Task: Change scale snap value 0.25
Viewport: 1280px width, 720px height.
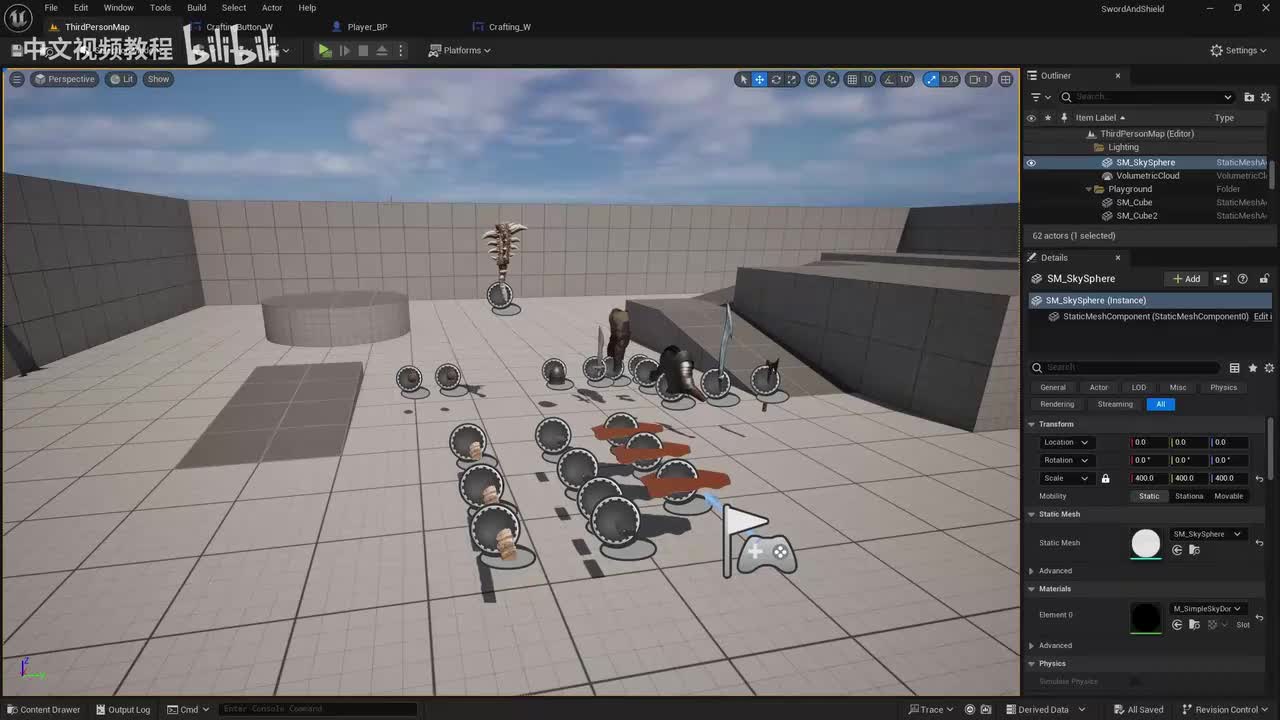Action: [x=950, y=79]
